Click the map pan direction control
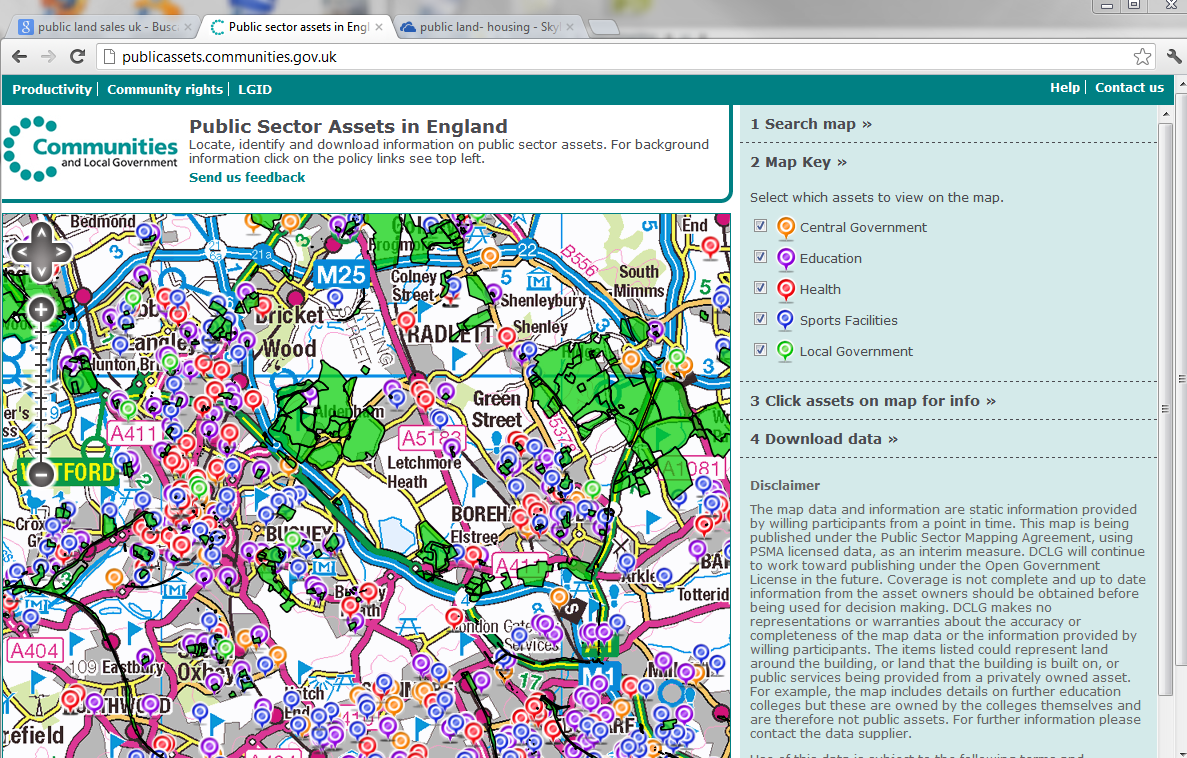 point(41,252)
